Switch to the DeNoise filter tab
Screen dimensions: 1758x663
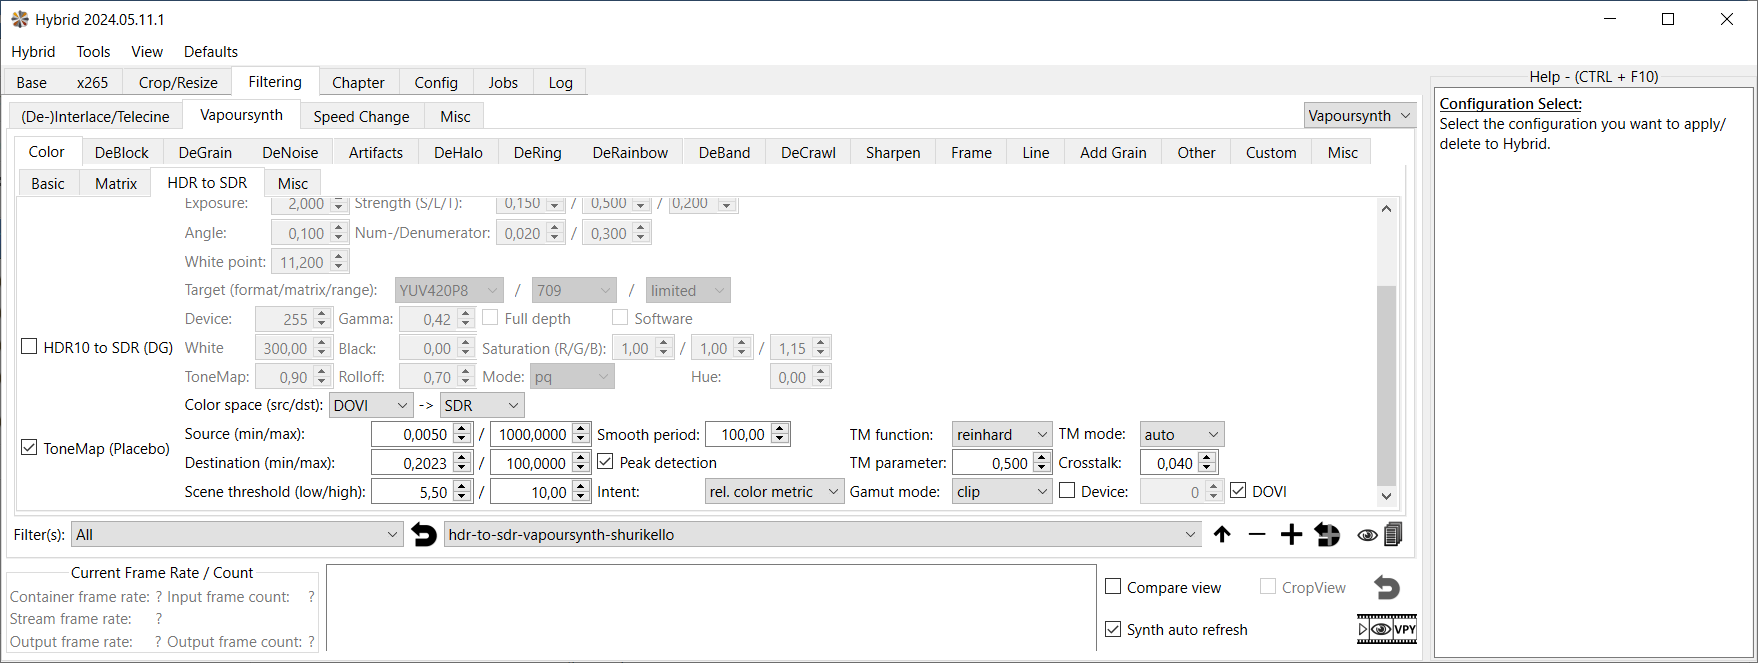click(x=290, y=153)
